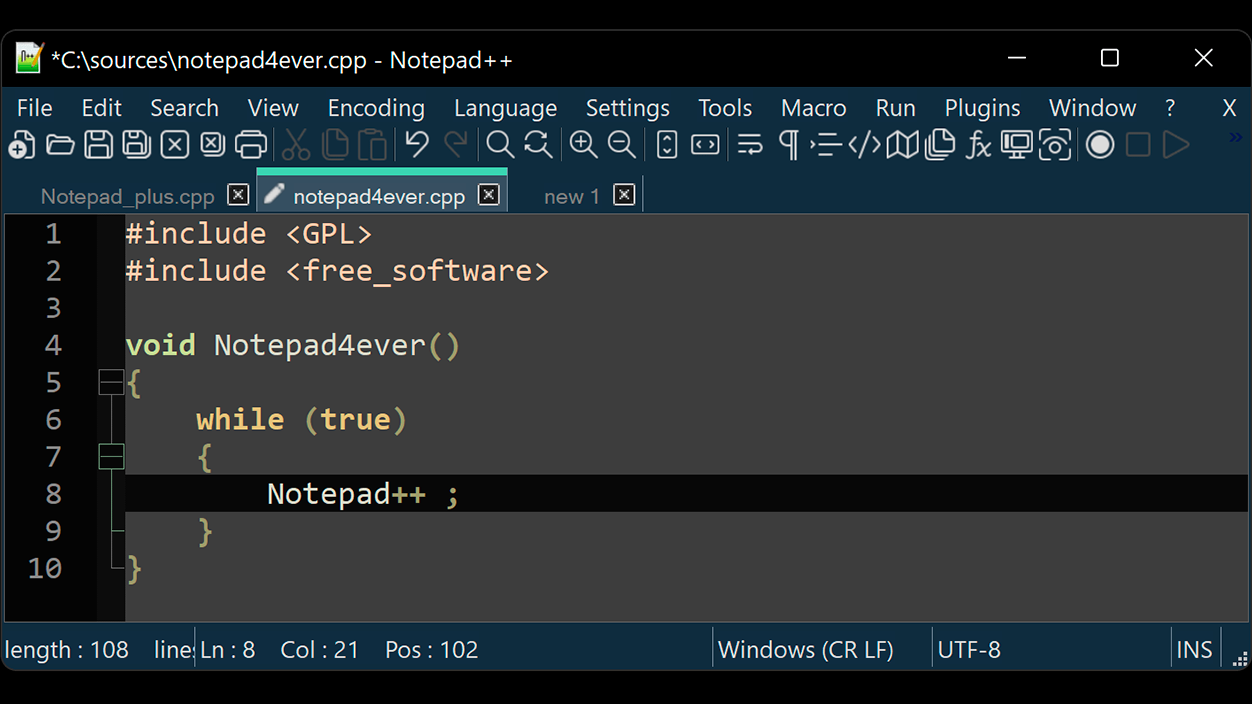Print the document with the printer icon

(x=251, y=145)
